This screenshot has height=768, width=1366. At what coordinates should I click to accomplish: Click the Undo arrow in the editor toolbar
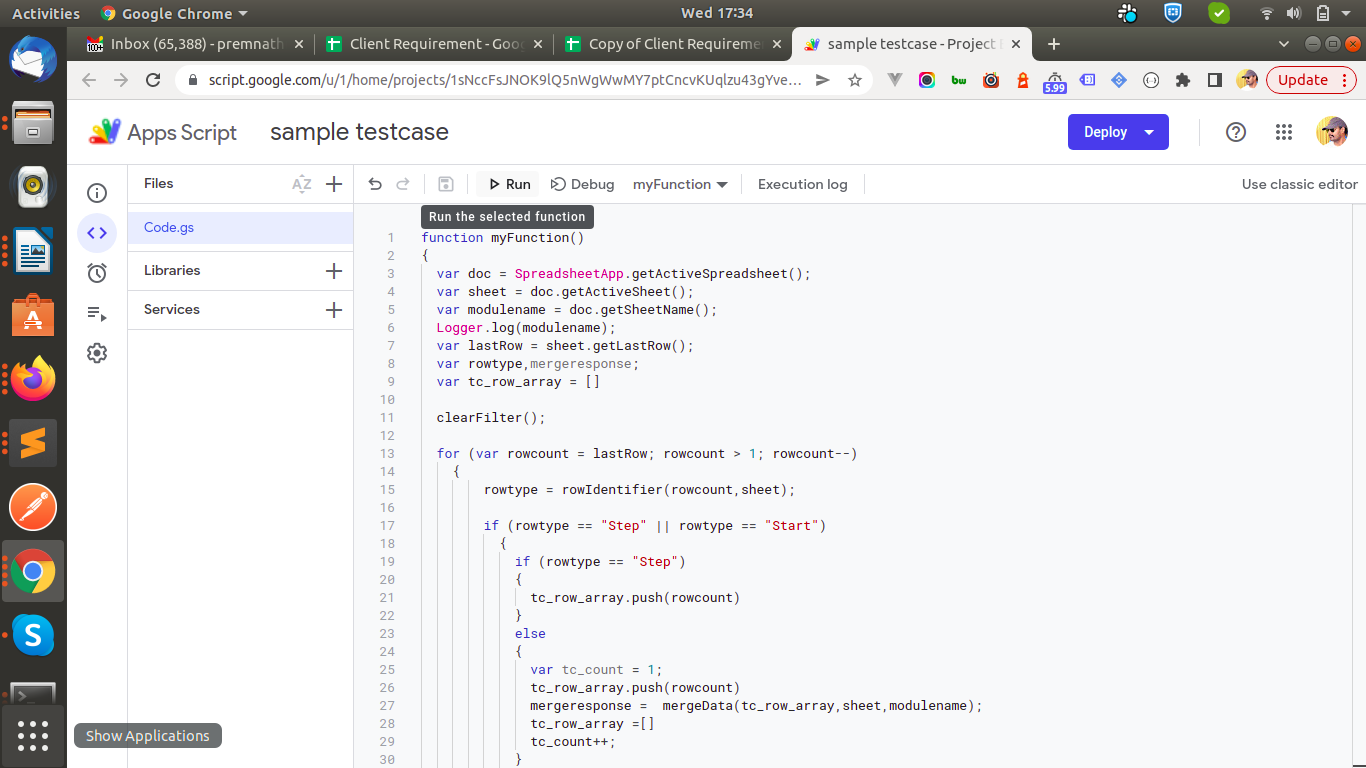[375, 184]
